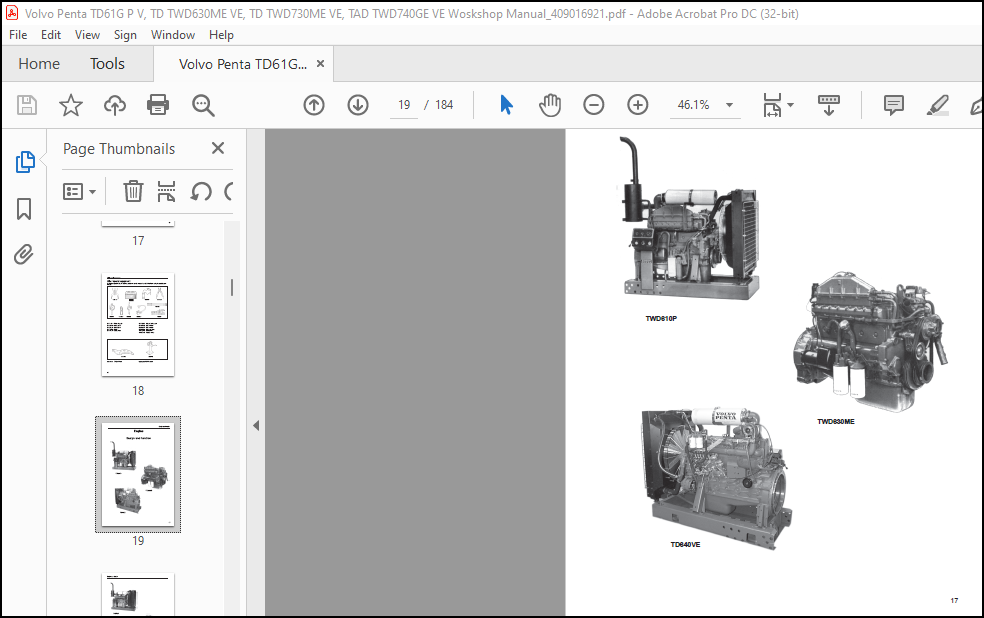Open the Help menu
Viewport: 984px width, 618px height.
221,35
